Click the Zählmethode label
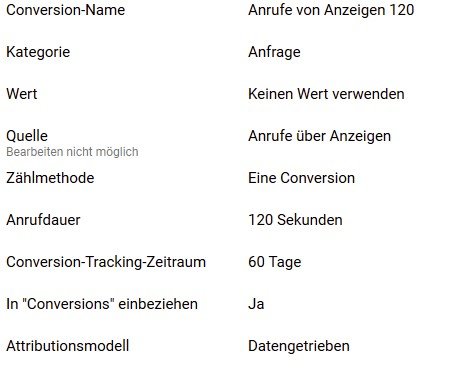Image resolution: width=465 pixels, height=370 pixels. [50, 178]
